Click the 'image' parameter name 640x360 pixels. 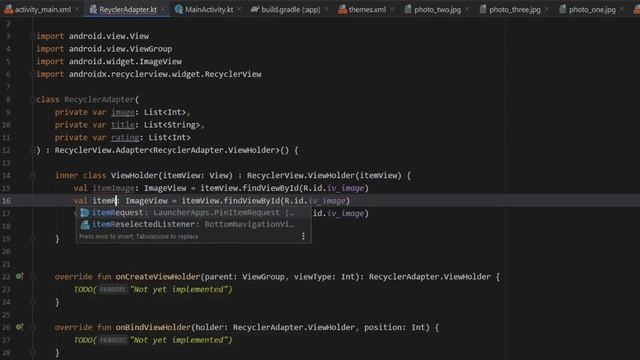click(x=122, y=112)
